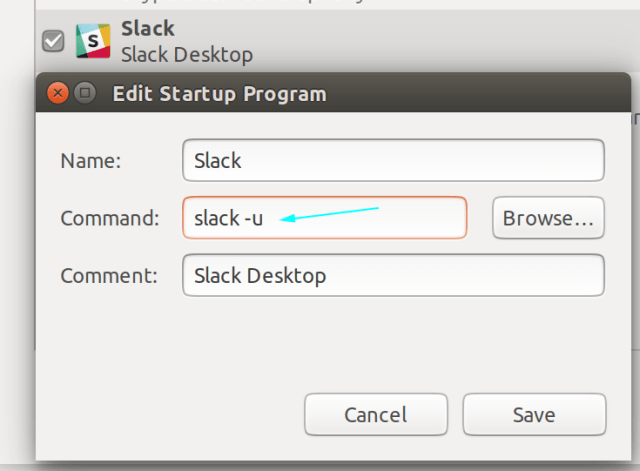This screenshot has height=471, width=640.
Task: Click the Command: label
Action: click(110, 218)
